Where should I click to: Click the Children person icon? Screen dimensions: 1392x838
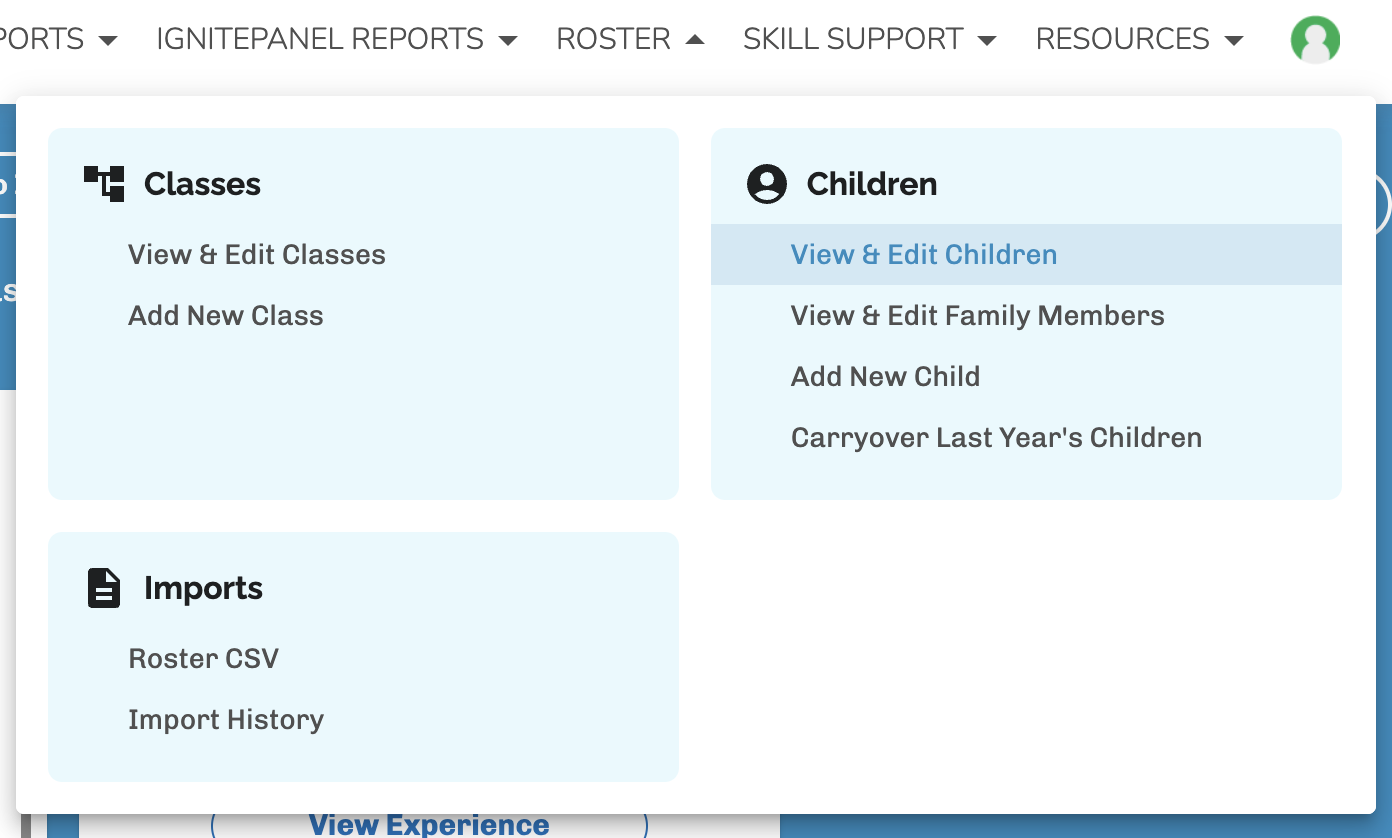(x=767, y=184)
